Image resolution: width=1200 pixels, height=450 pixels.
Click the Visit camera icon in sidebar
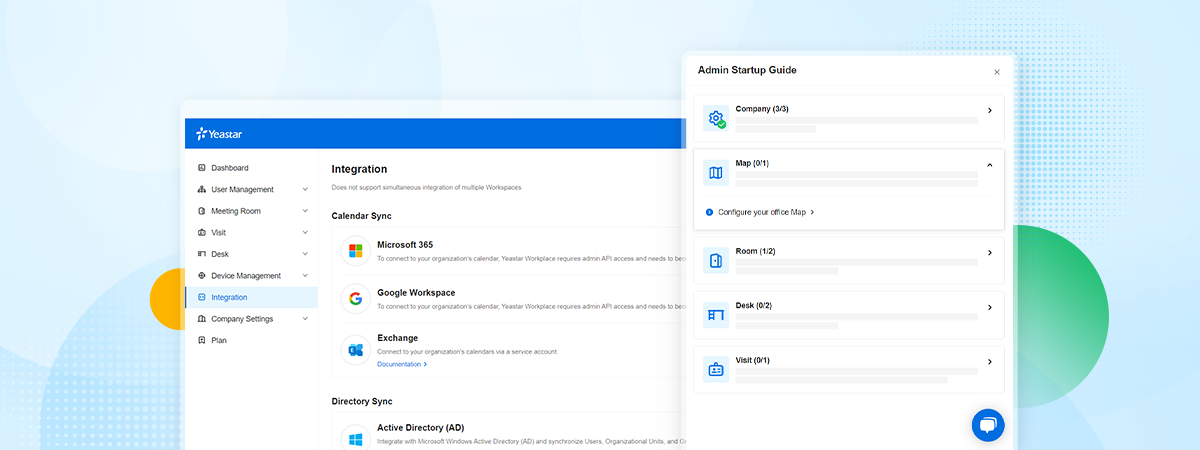202,232
